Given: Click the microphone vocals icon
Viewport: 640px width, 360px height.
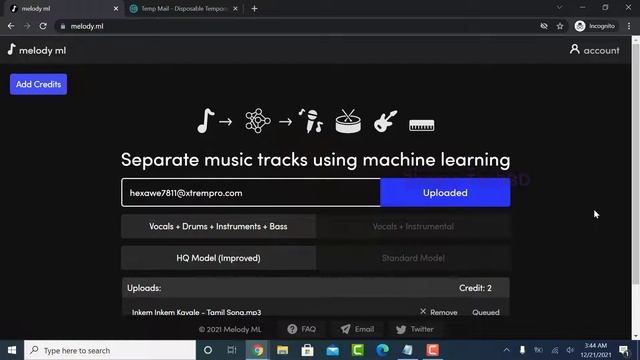Looking at the screenshot, I should 311,121.
